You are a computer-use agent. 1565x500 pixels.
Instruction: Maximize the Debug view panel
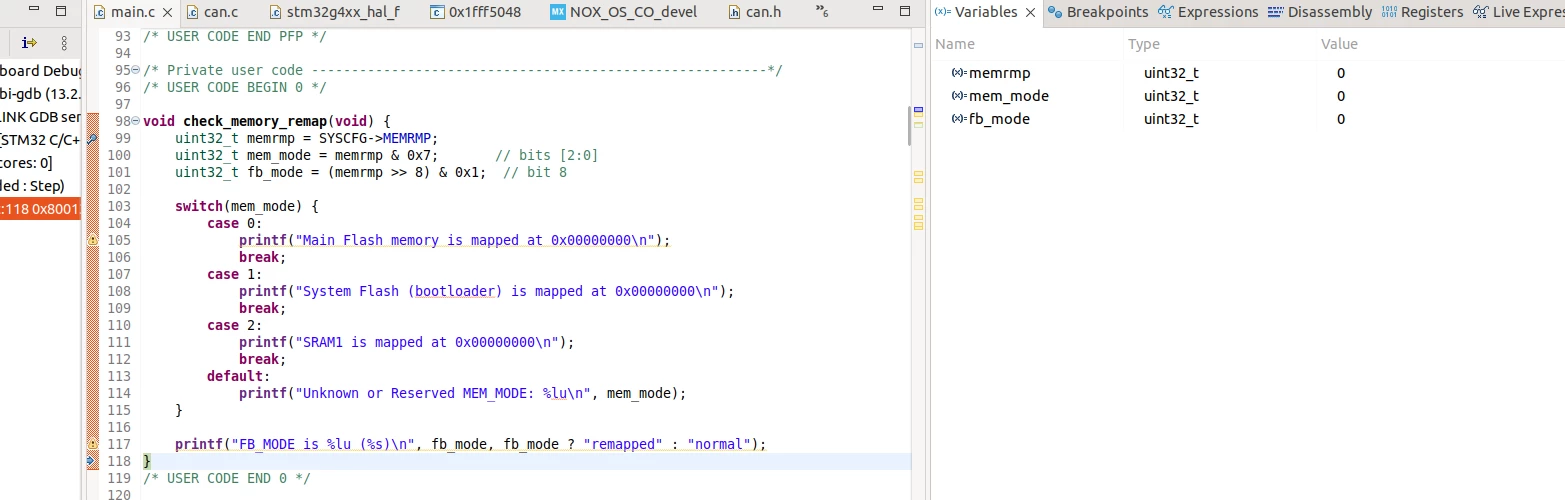[60, 11]
